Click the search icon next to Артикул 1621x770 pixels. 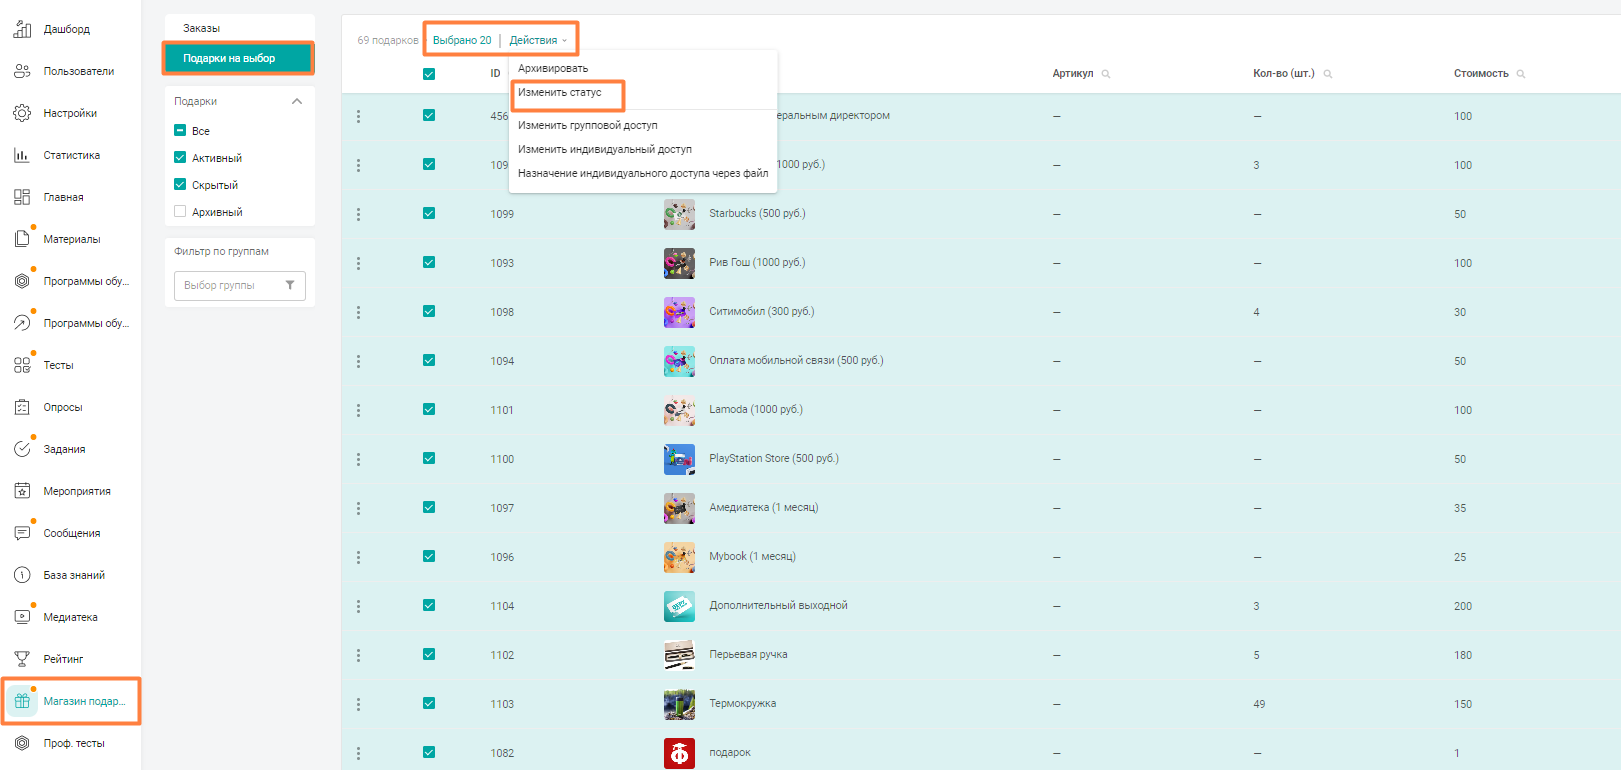tap(1106, 74)
